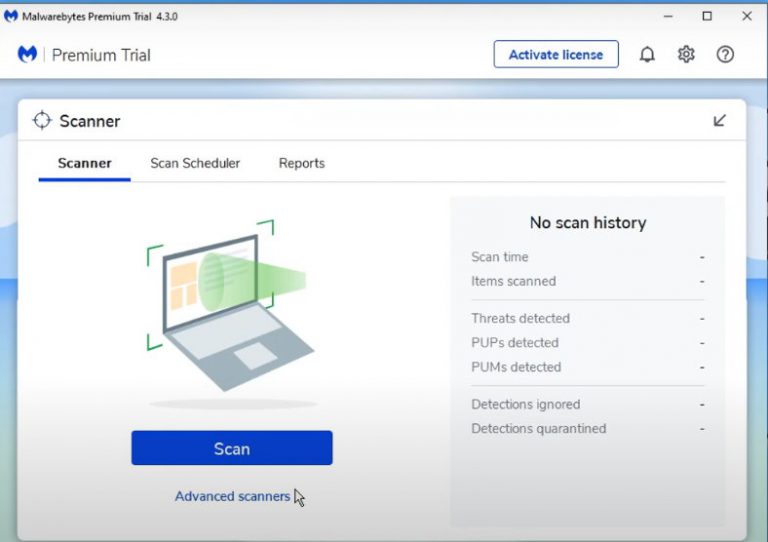
Task: Open the help question mark icon
Action: coord(725,54)
